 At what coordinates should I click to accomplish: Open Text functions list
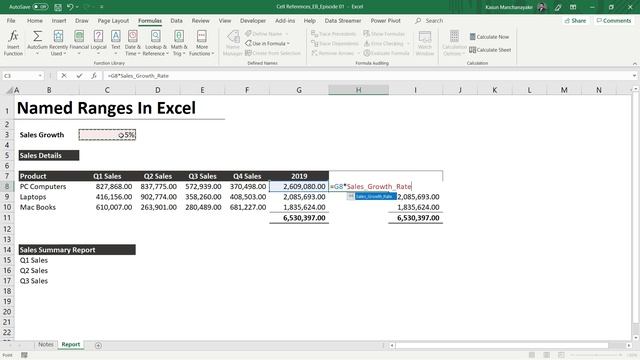(x=116, y=42)
